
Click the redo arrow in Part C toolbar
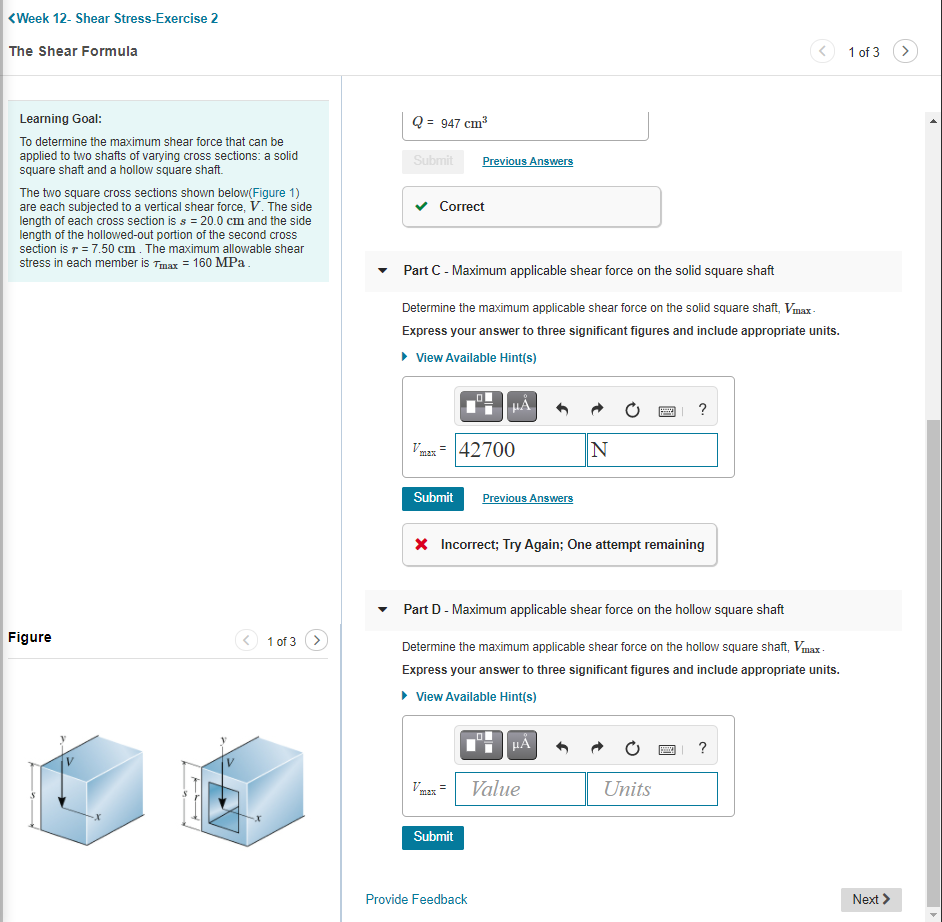[596, 406]
